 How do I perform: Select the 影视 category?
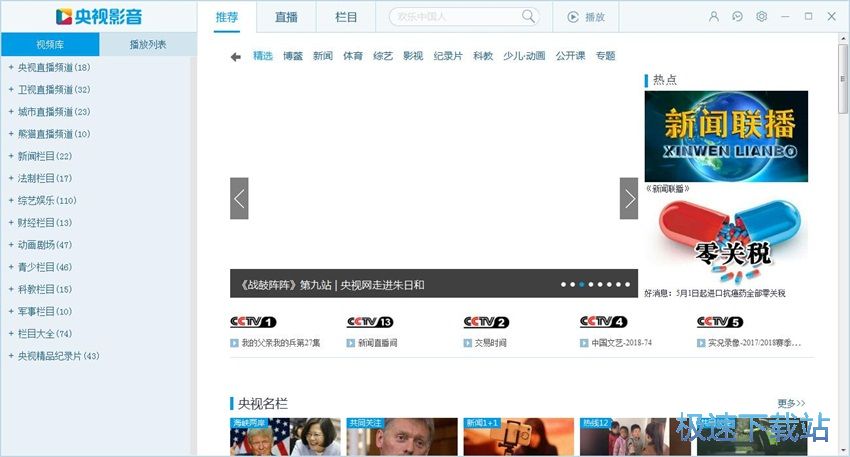pos(413,56)
